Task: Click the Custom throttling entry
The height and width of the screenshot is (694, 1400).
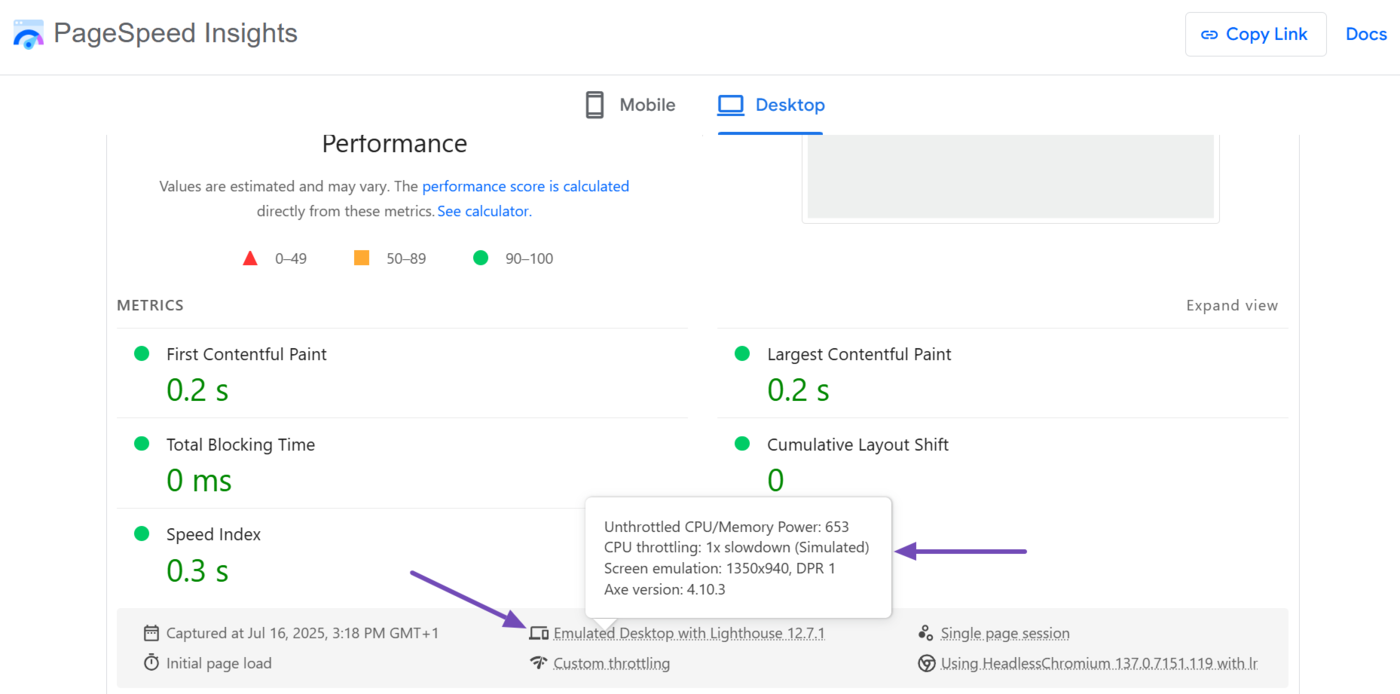Action: coord(612,663)
